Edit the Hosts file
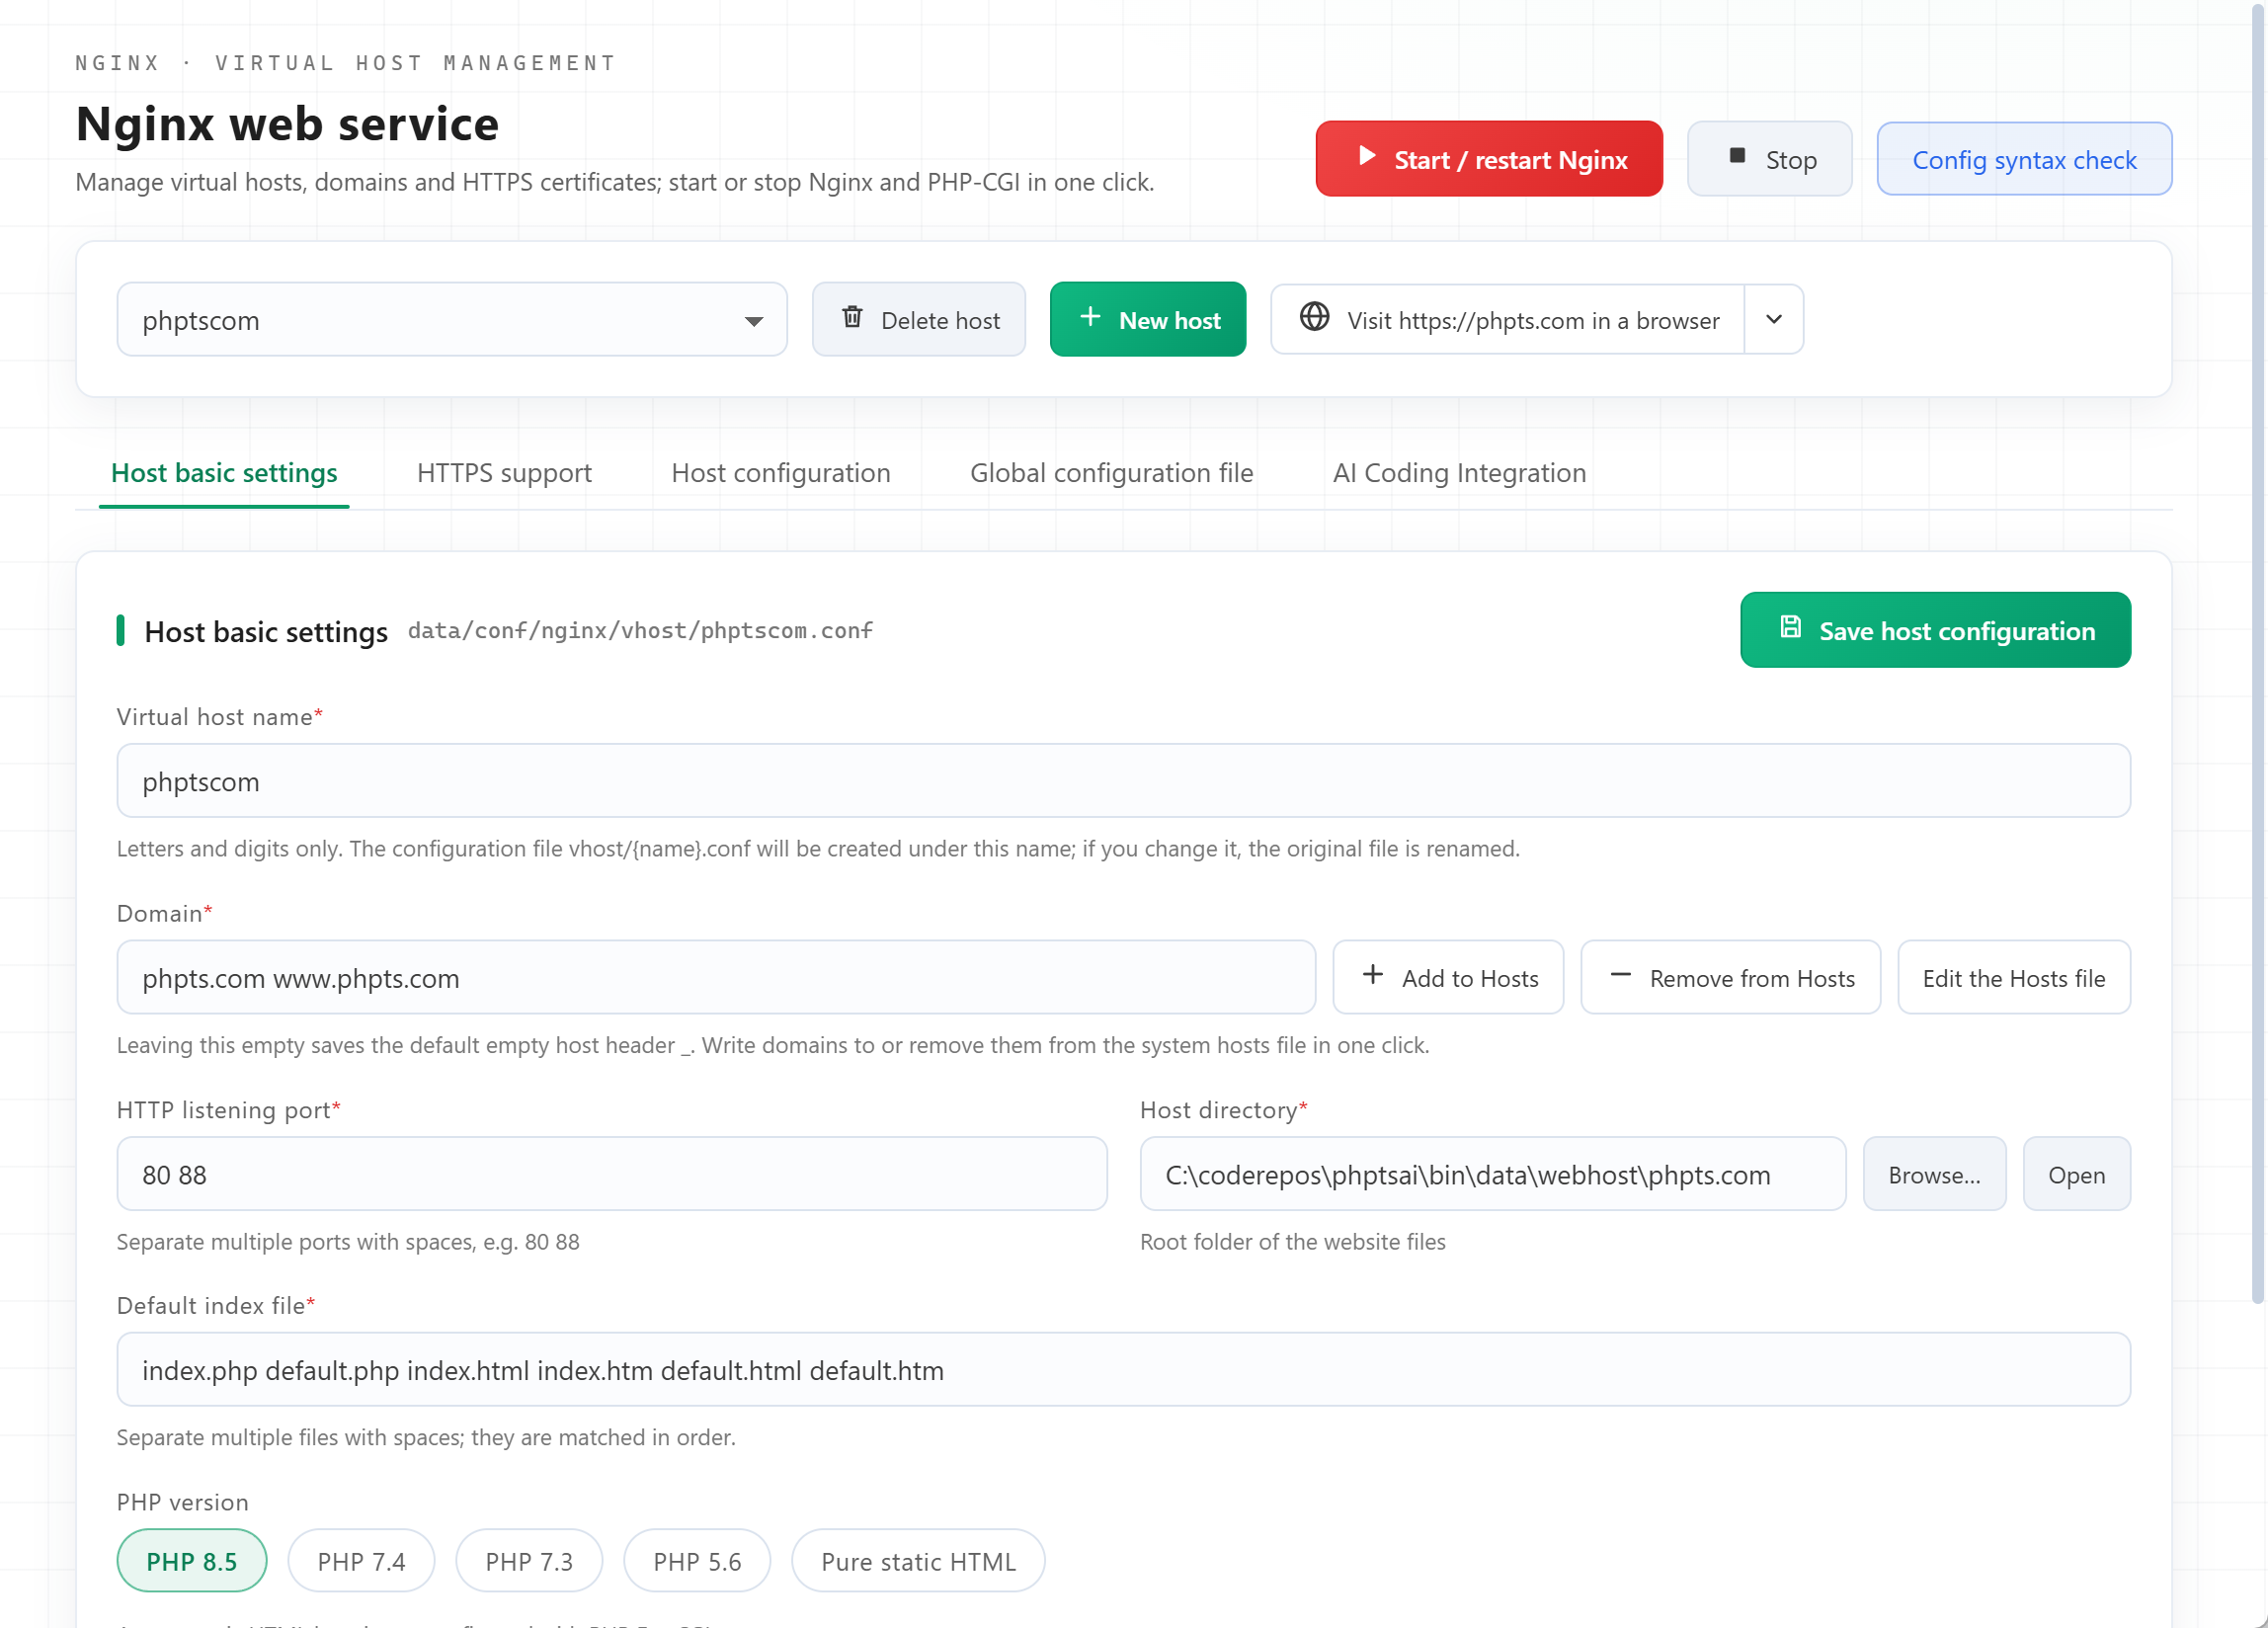Screen dimensions: 2268x1628 click(2014, 978)
